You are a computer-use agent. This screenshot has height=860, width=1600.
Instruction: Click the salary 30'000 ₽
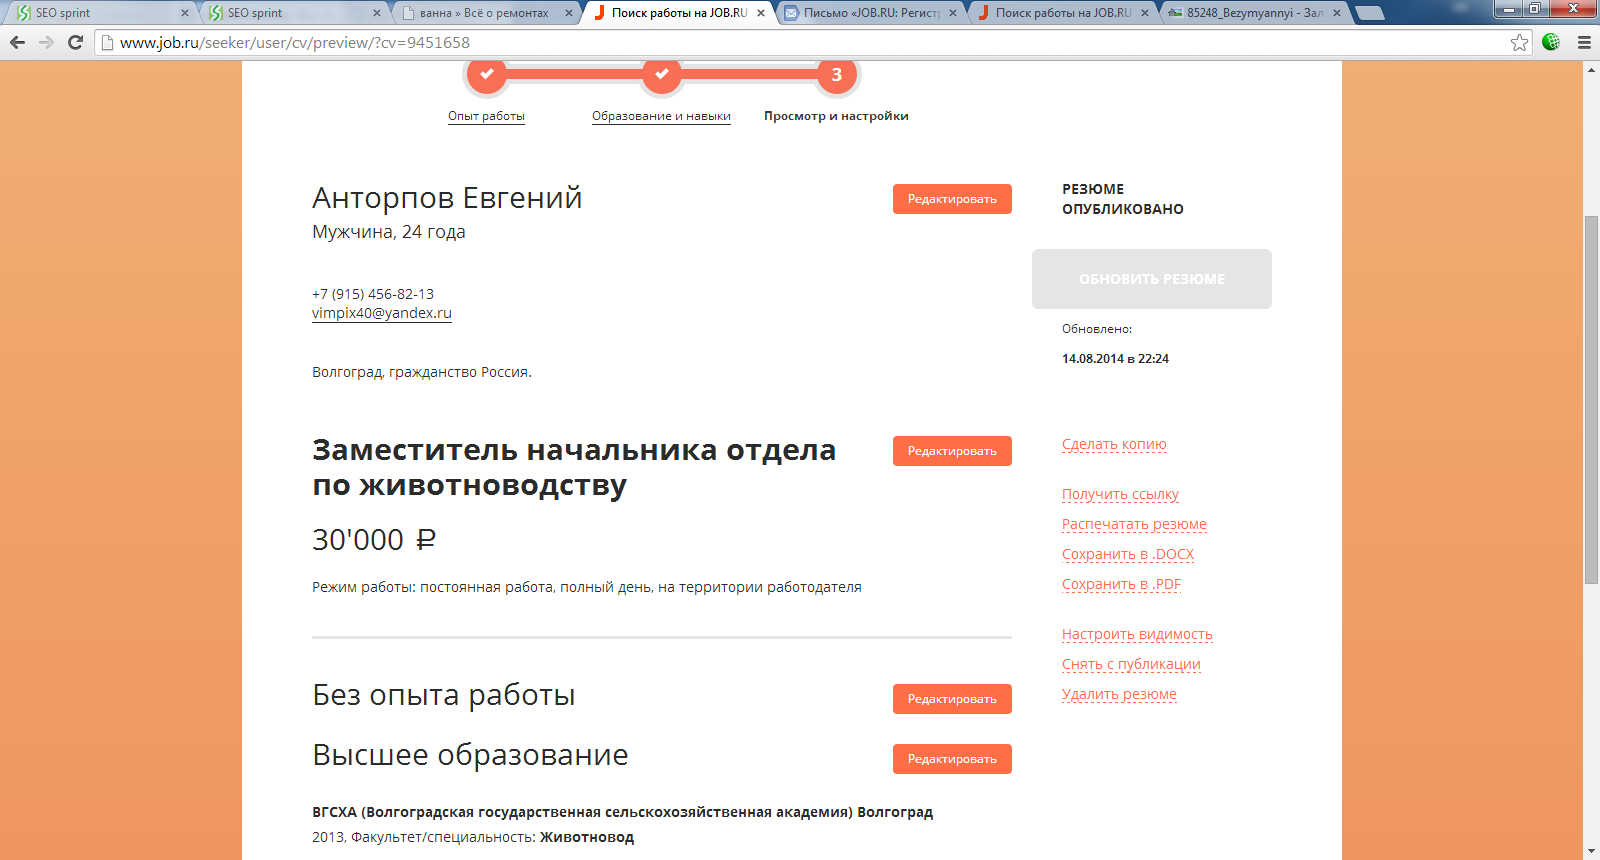click(374, 540)
